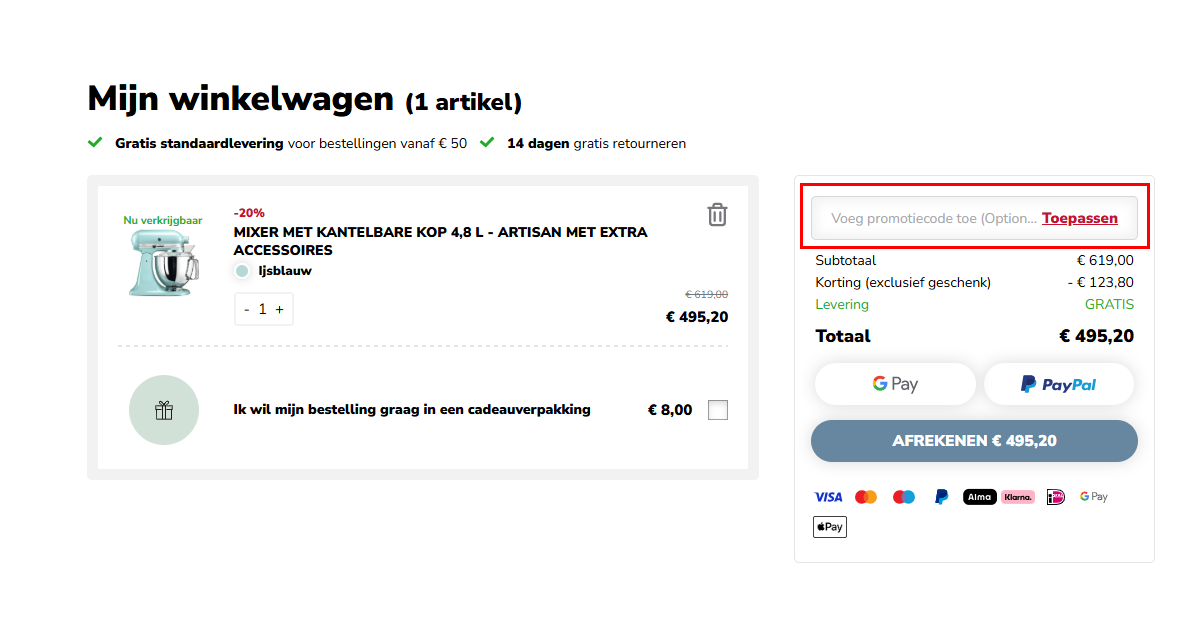Click the AFREKENEN checkout button
The image size is (1200, 631).
(x=975, y=440)
